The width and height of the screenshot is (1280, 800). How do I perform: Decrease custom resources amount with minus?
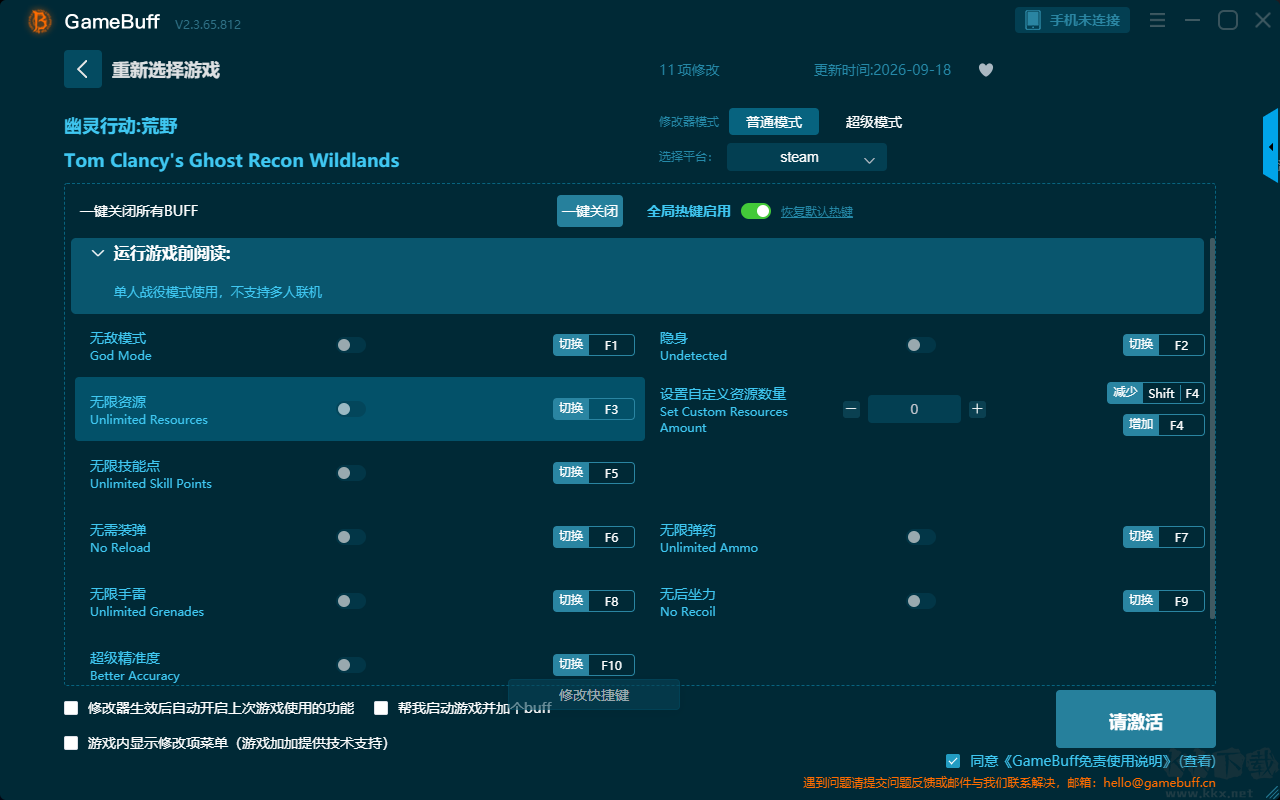click(x=851, y=409)
